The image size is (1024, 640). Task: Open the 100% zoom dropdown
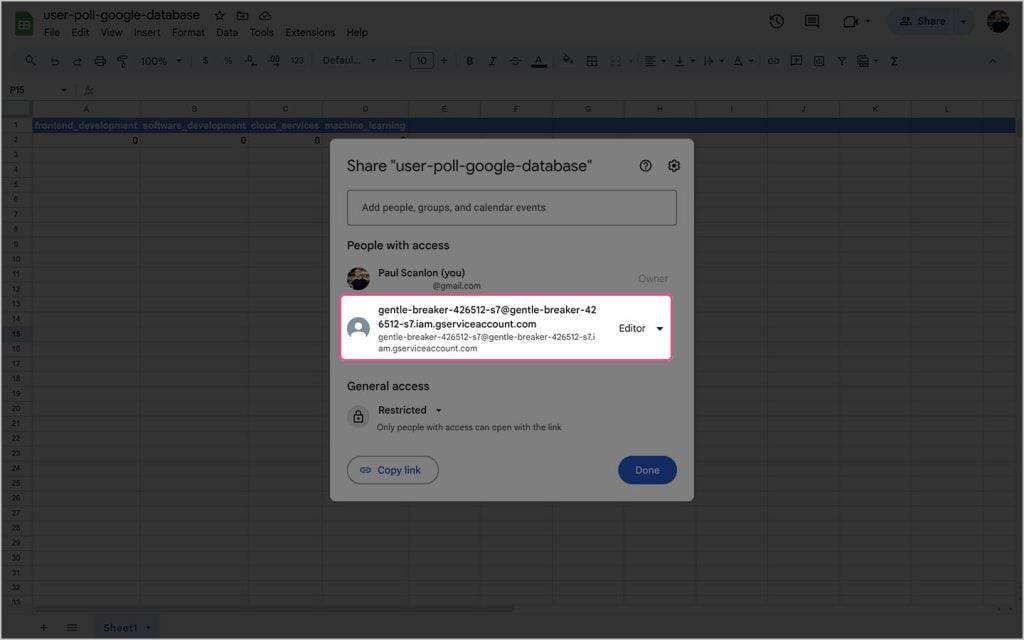[x=161, y=61]
